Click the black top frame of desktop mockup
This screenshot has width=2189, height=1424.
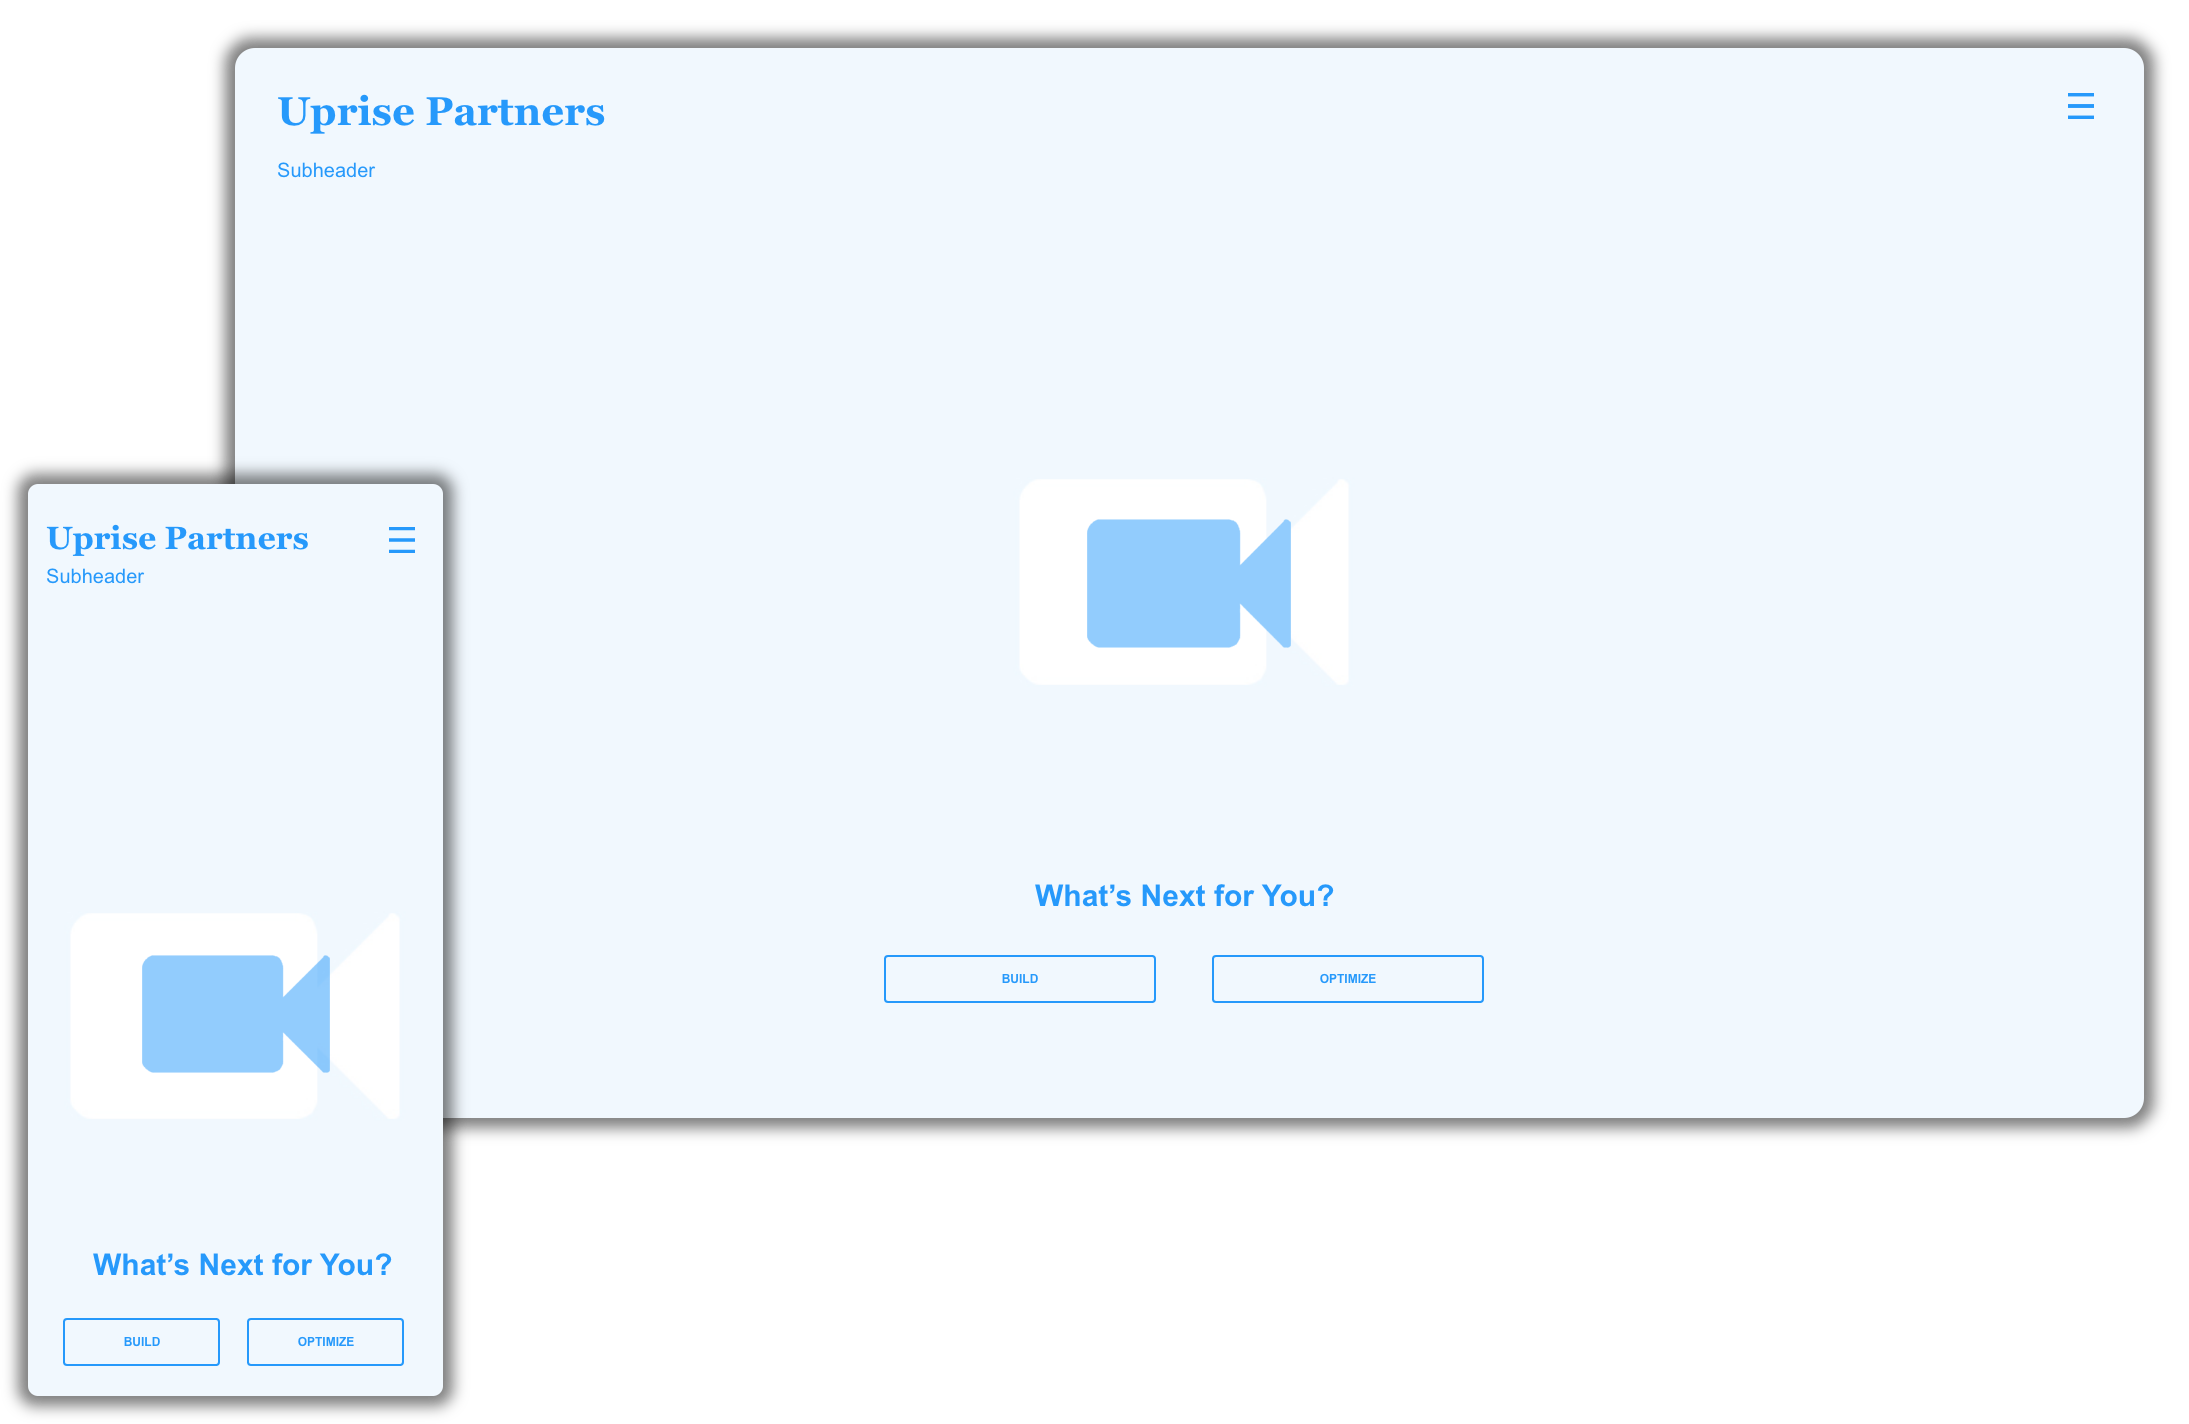click(x=1188, y=33)
